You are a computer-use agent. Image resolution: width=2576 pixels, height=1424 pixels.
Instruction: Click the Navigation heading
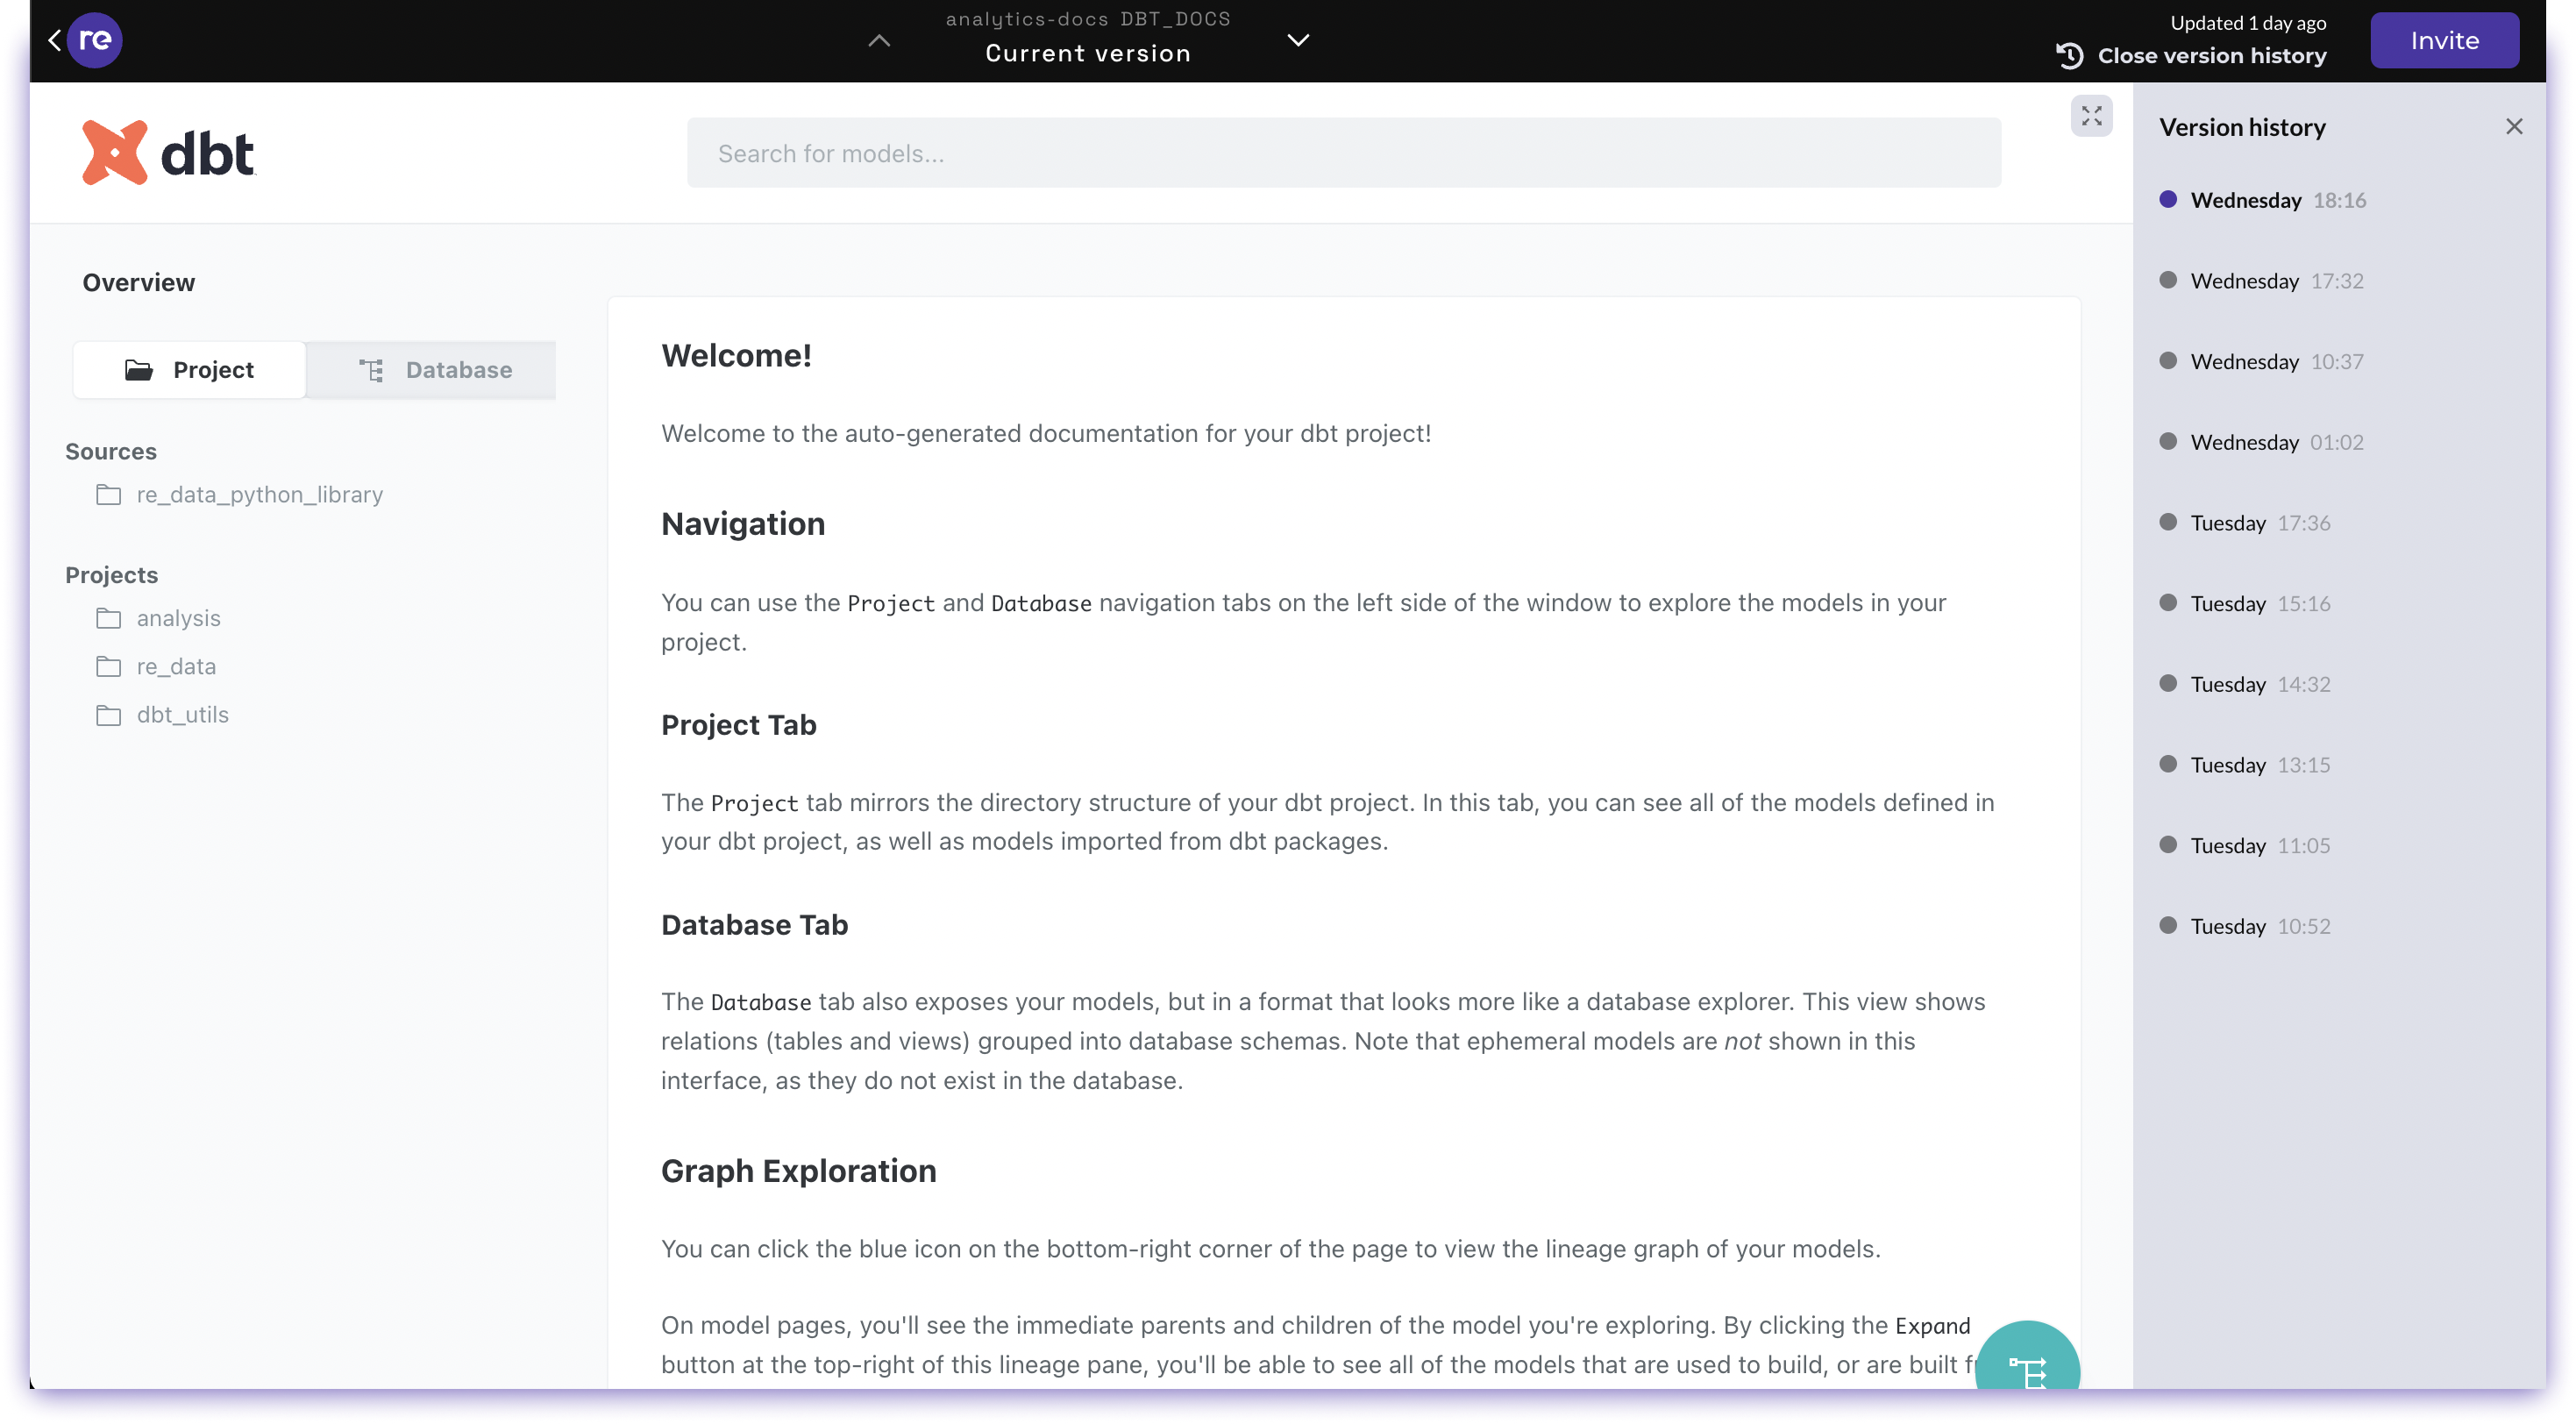(743, 524)
